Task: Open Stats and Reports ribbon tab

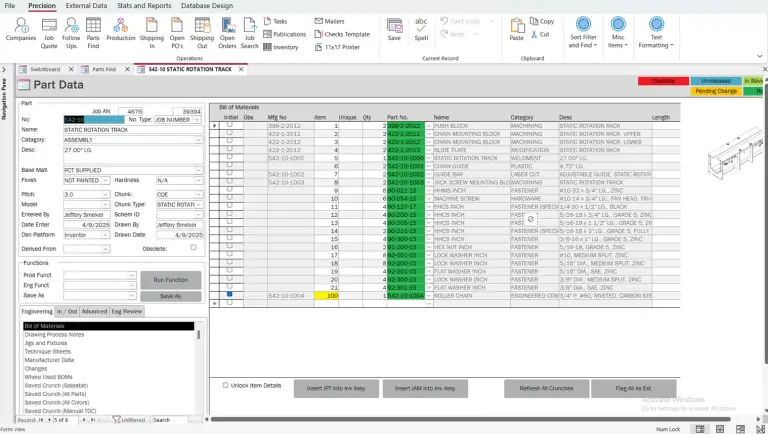Action: (144, 5)
